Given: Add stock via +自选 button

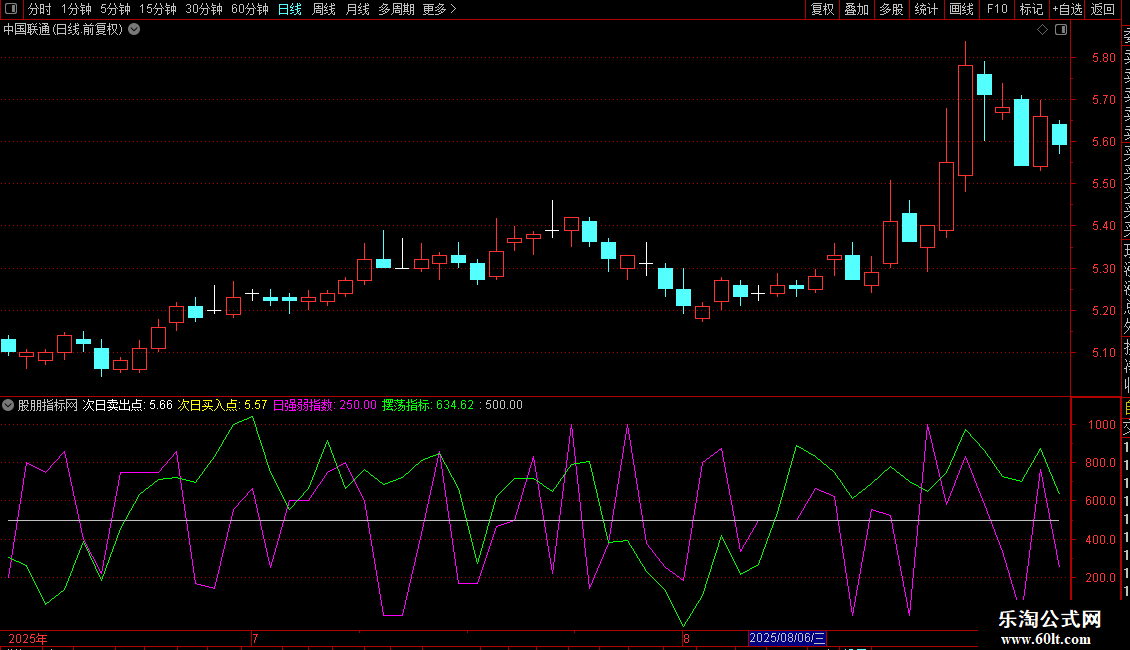Looking at the screenshot, I should click(x=1067, y=9).
